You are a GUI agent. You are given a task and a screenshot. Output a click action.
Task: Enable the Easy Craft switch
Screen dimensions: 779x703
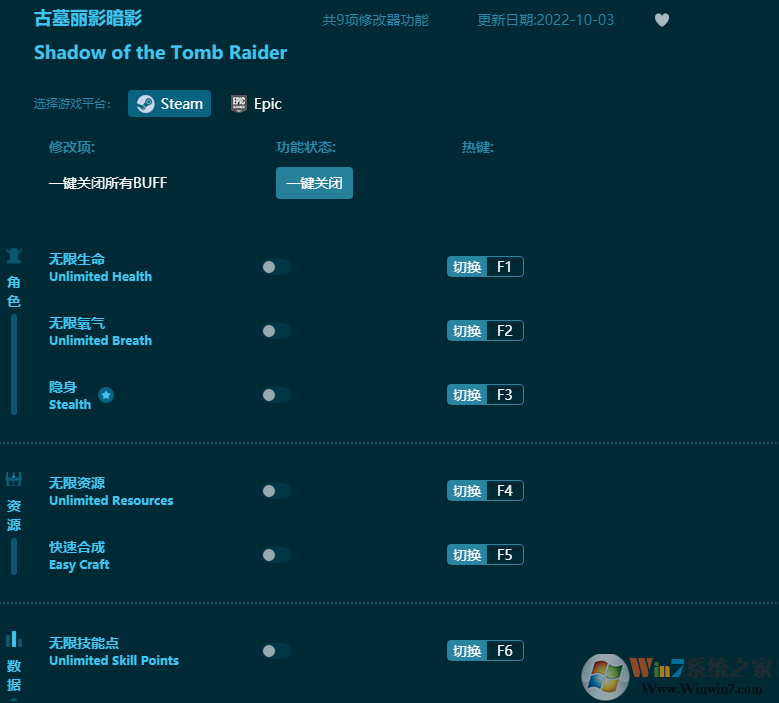point(276,555)
